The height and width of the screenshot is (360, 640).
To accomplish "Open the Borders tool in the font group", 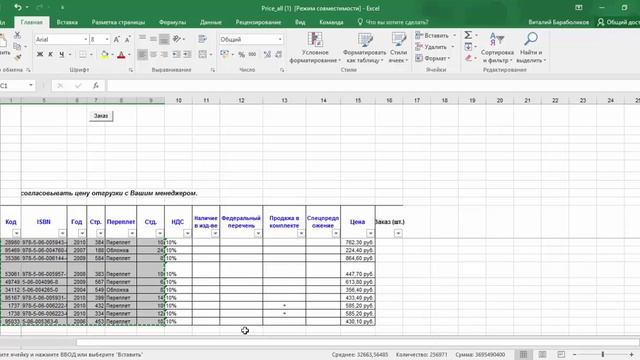I will click(83, 54).
